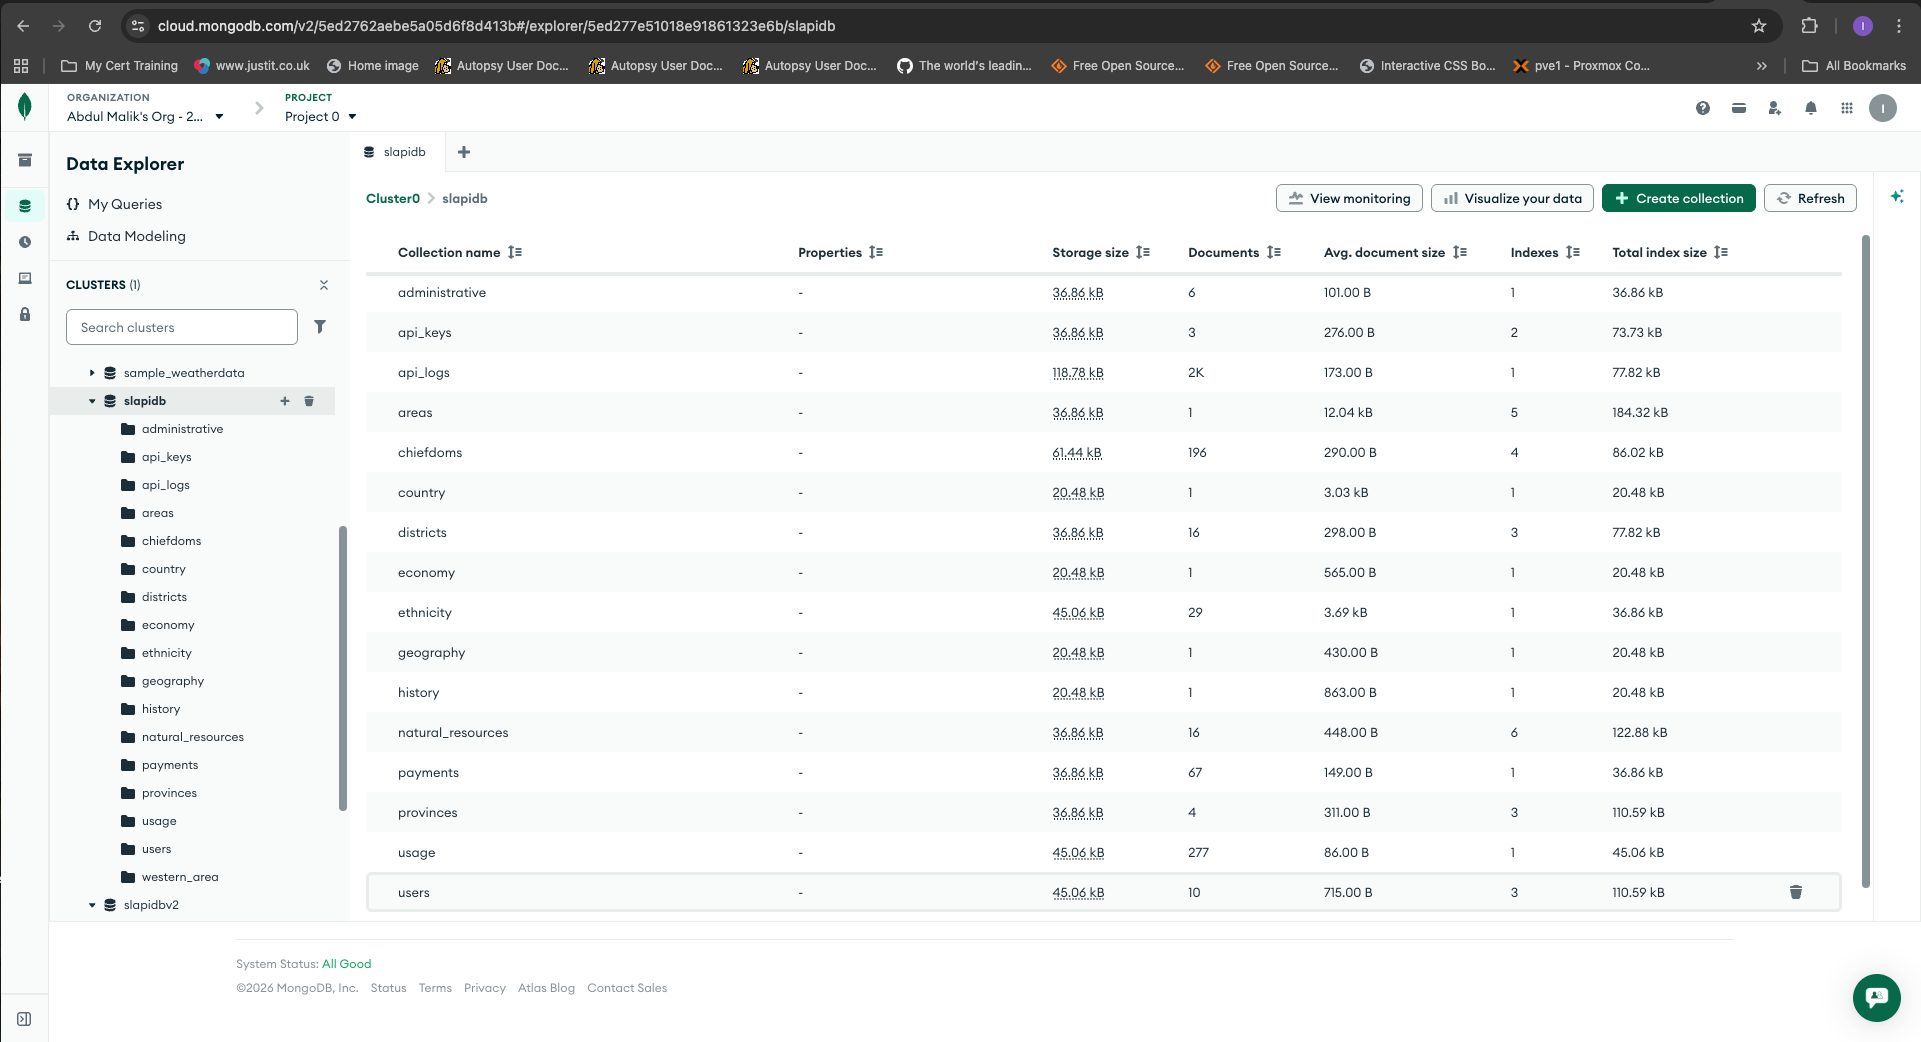
Task: Refresh the collection list
Action: coord(1811,198)
